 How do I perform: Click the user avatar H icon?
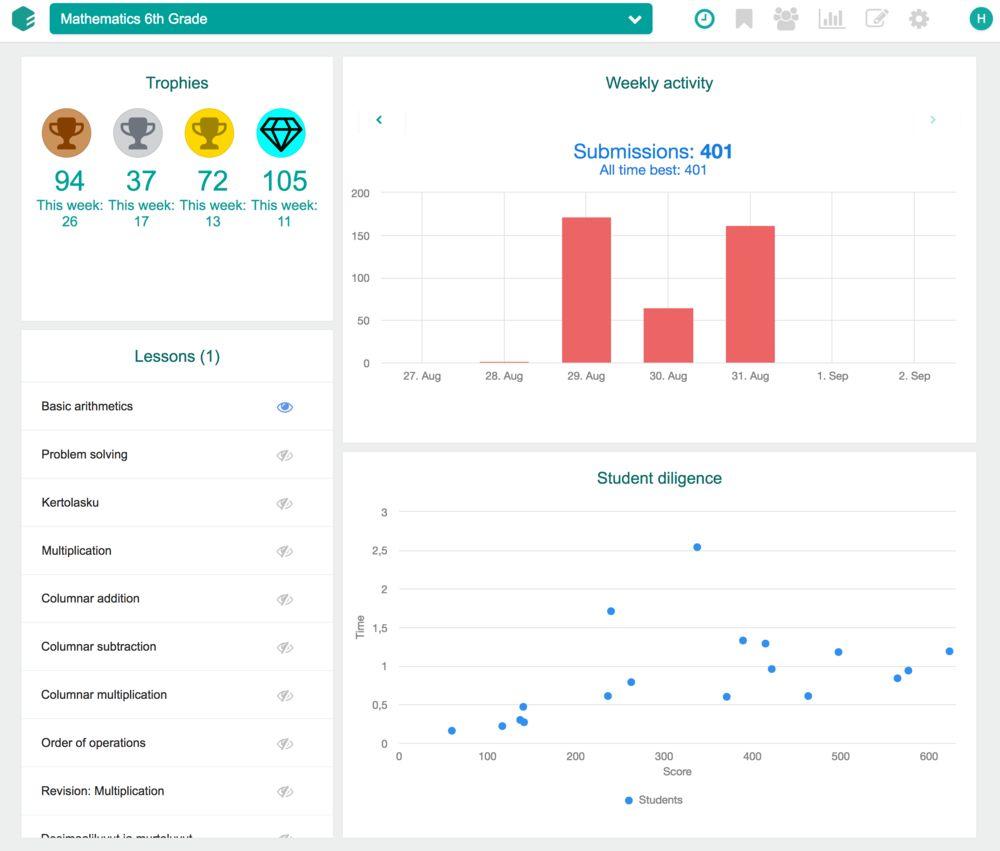tap(981, 19)
